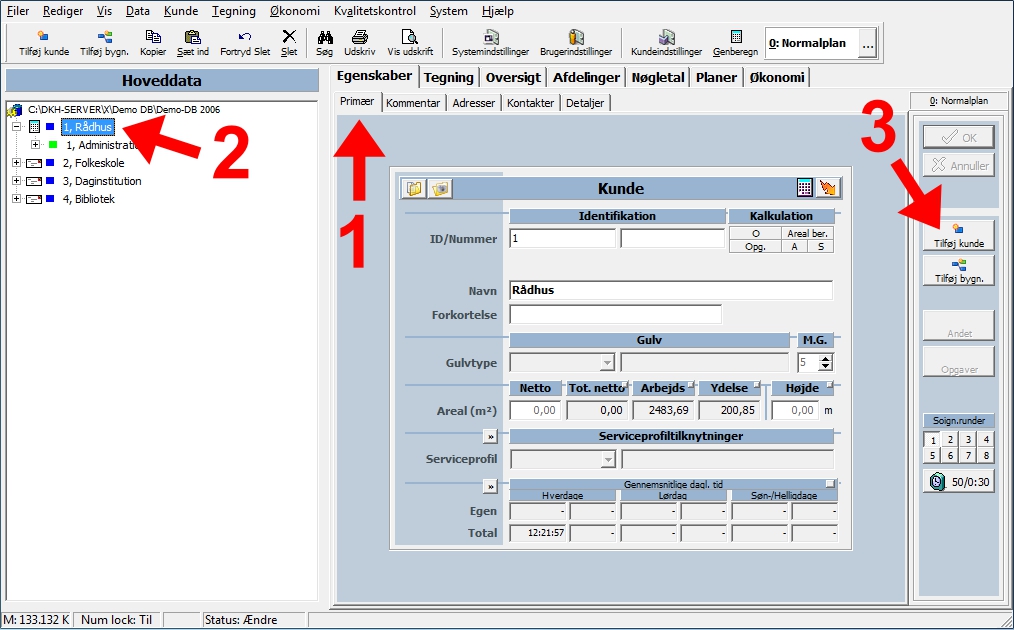Toggle the box on Gennemsnitlige dagl. tid header
The width and height of the screenshot is (1014, 630).
pos(830,483)
